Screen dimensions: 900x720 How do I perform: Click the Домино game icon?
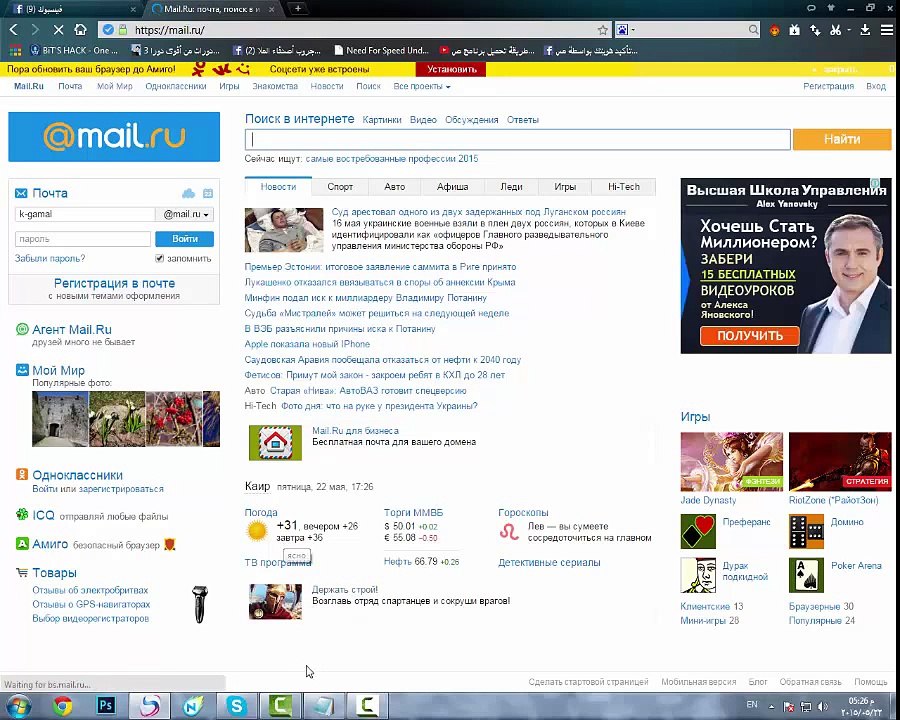[x=806, y=532]
